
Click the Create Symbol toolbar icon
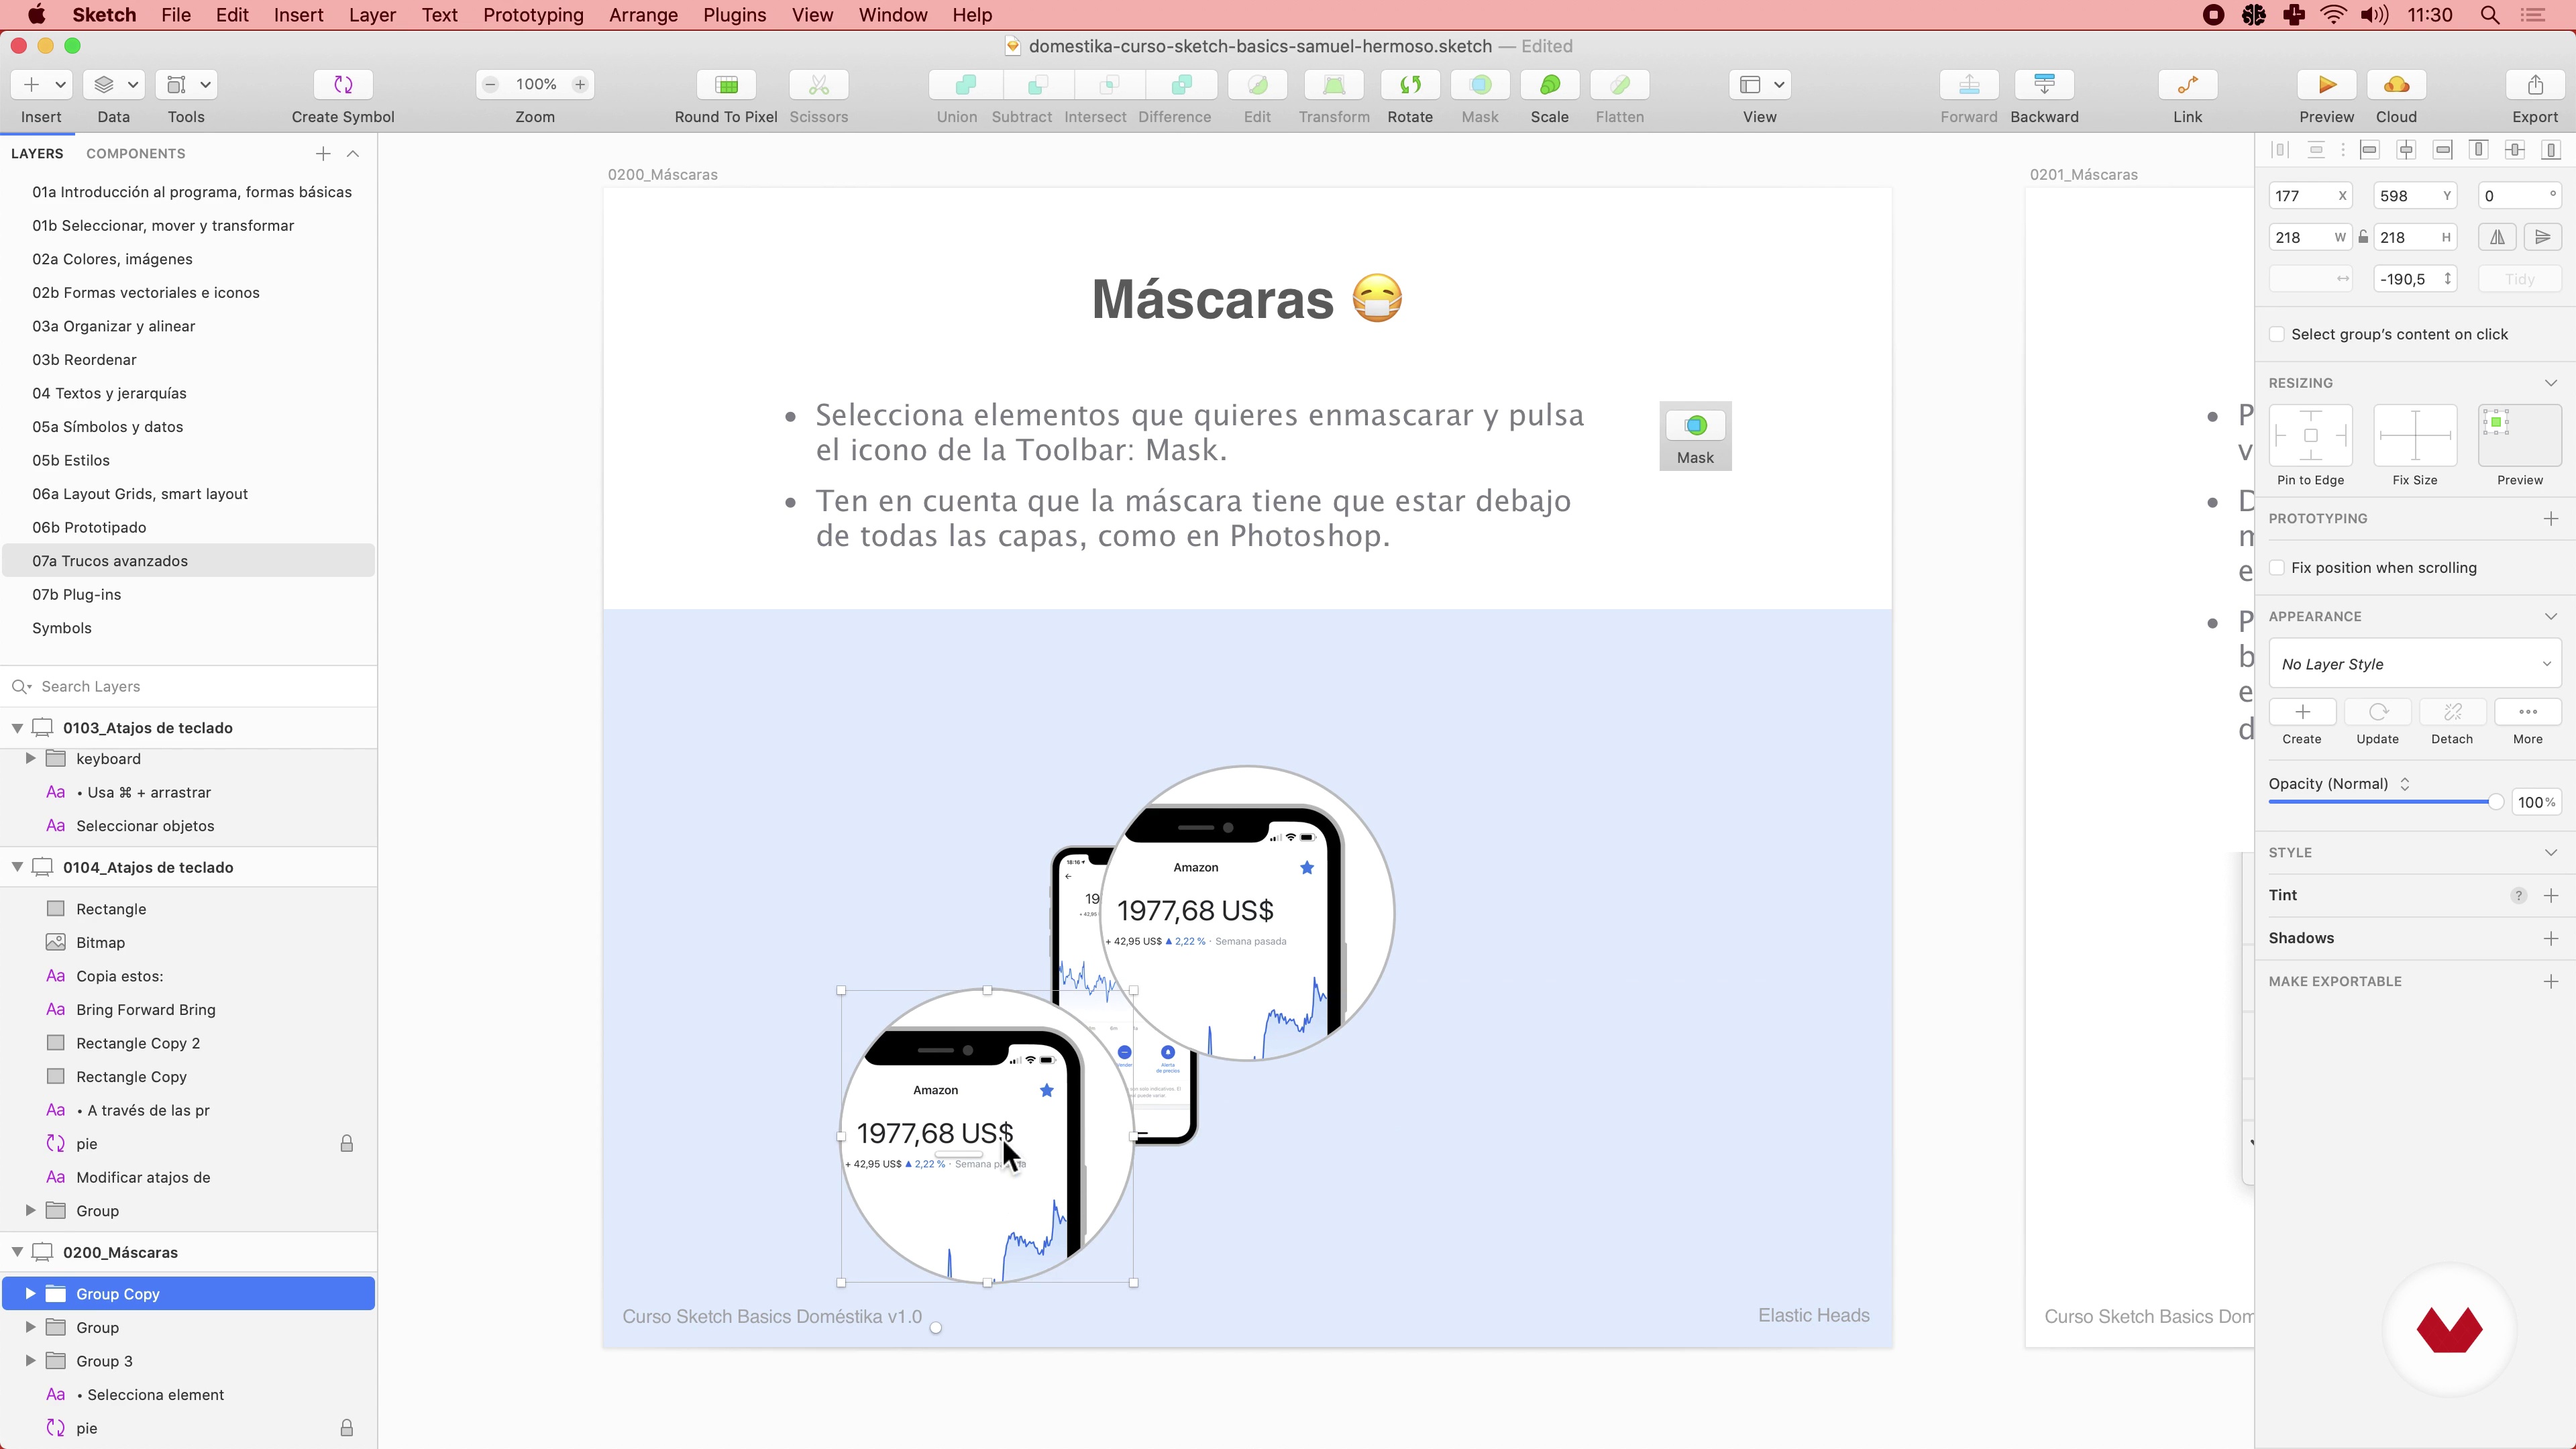coord(343,85)
